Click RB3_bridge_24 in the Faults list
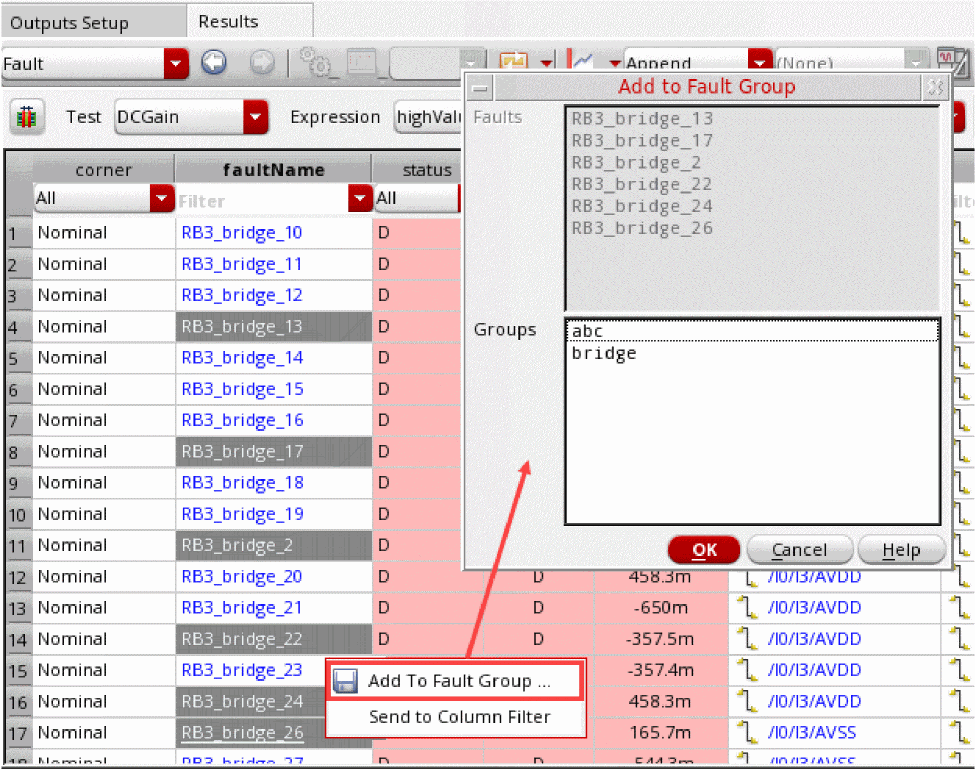The image size is (975, 770). [x=642, y=206]
